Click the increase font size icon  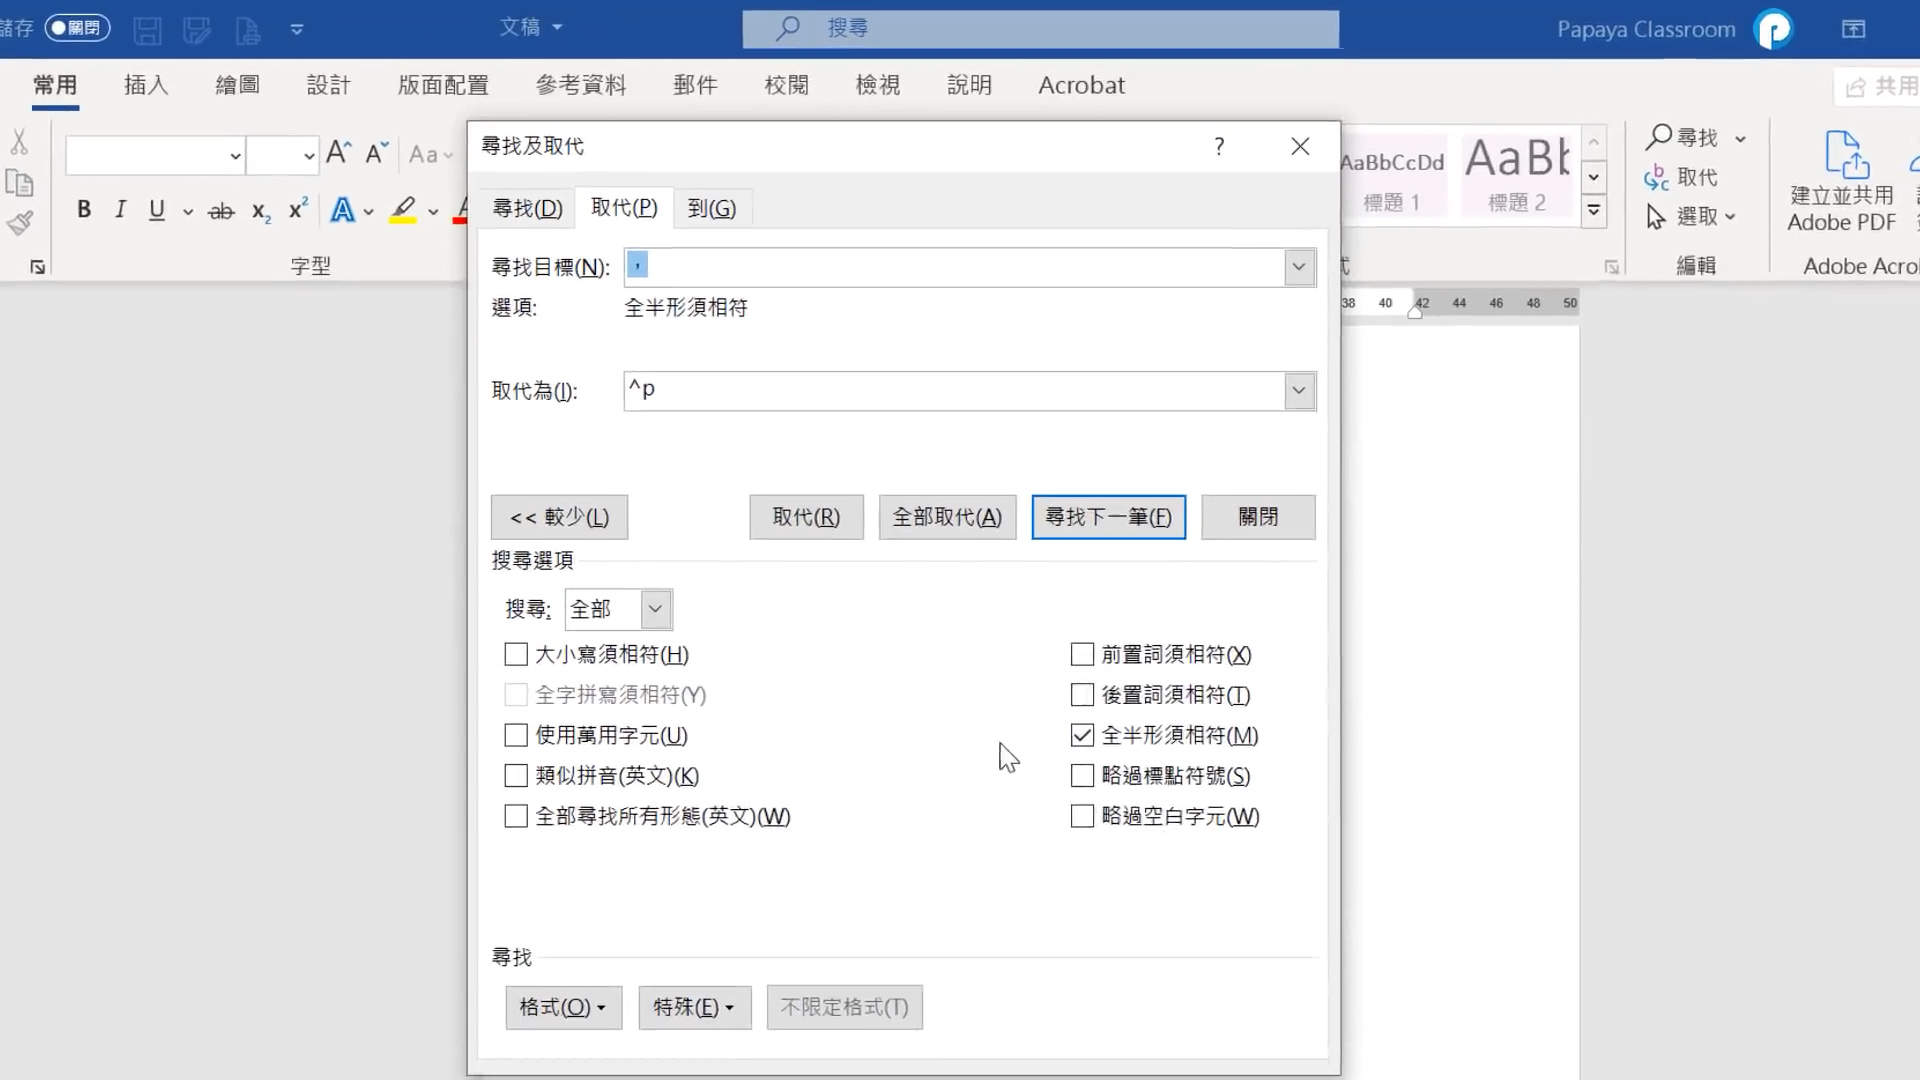click(x=339, y=153)
